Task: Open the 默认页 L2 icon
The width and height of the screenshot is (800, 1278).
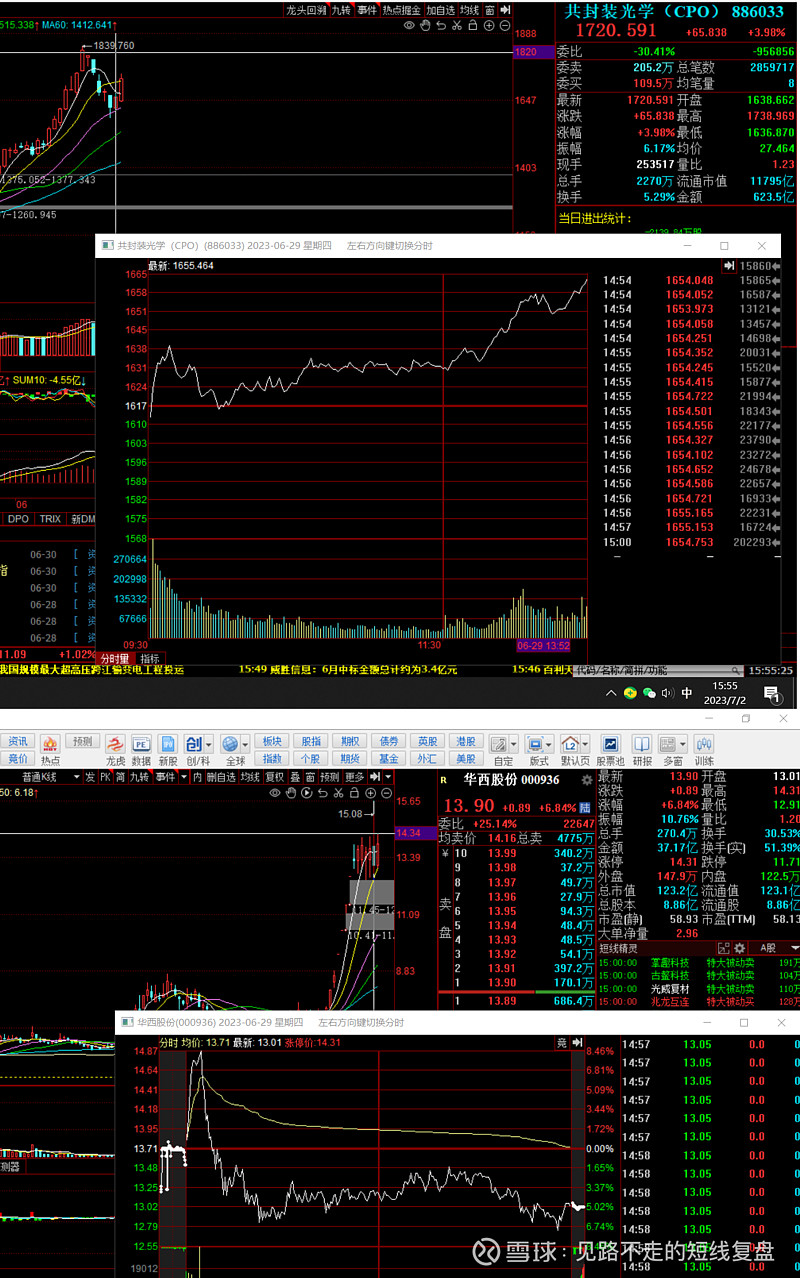Action: (571, 744)
